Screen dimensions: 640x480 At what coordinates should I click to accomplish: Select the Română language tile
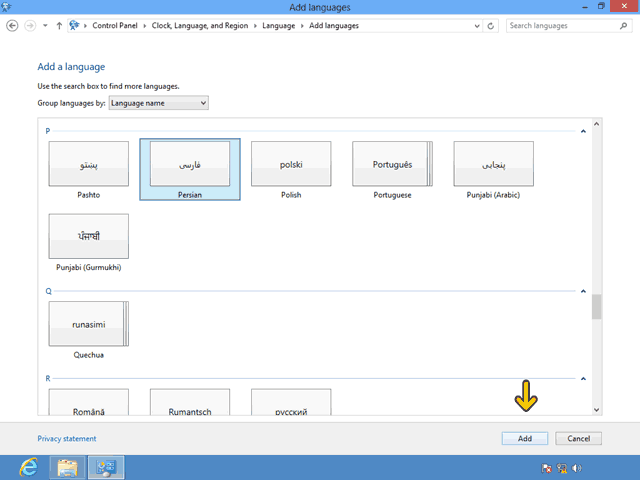click(89, 402)
